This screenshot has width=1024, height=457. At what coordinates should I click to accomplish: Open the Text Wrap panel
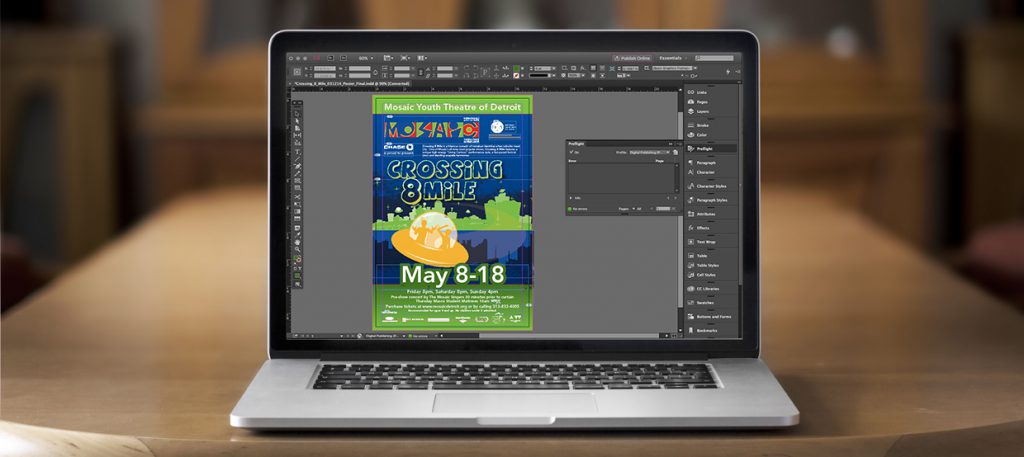[x=705, y=241]
